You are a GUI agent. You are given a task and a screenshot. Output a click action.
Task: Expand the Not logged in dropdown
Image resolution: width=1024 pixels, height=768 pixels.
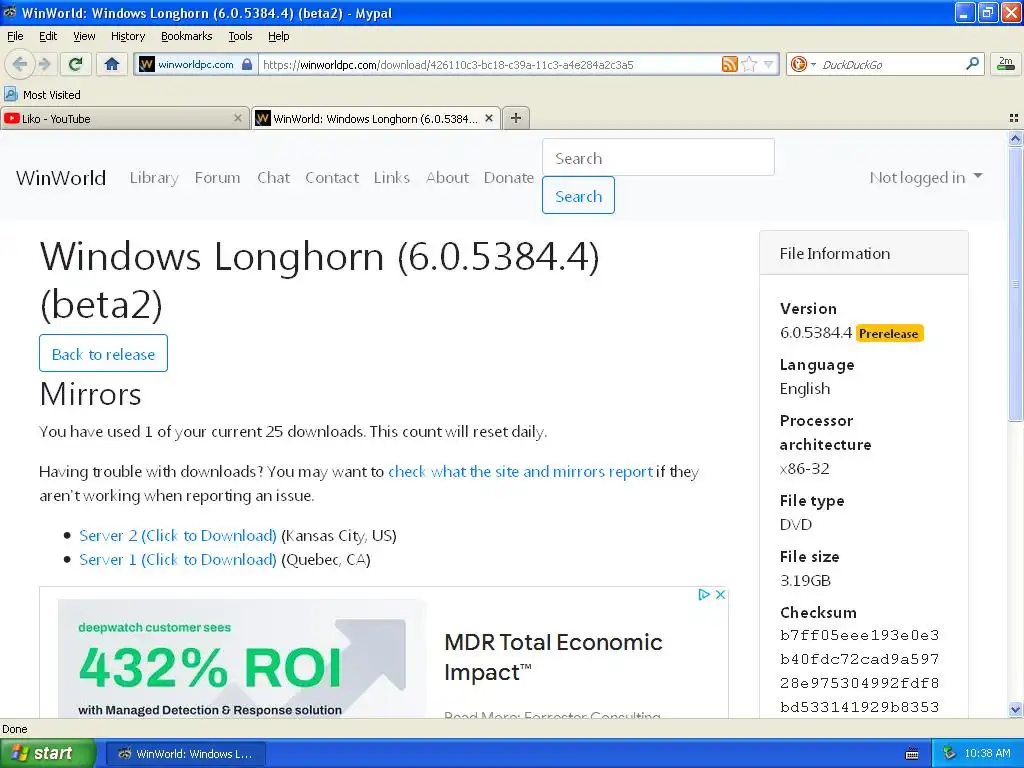point(925,177)
